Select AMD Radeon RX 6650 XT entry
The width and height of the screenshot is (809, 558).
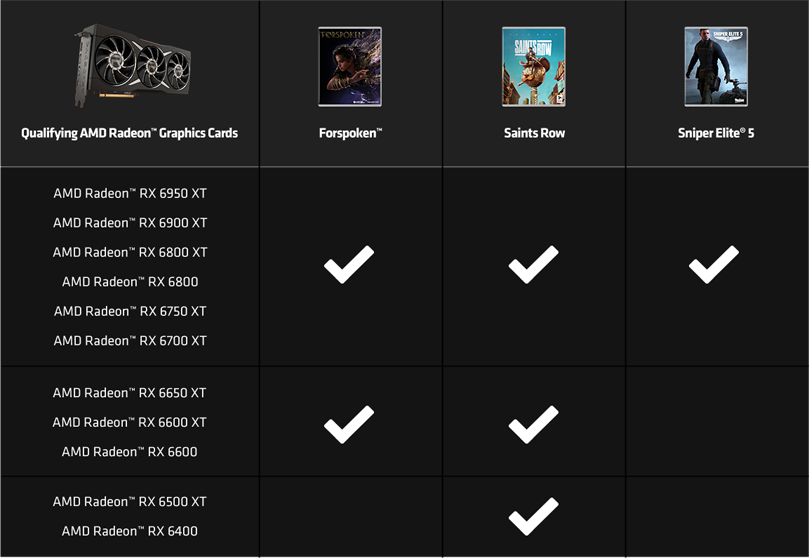[130, 392]
